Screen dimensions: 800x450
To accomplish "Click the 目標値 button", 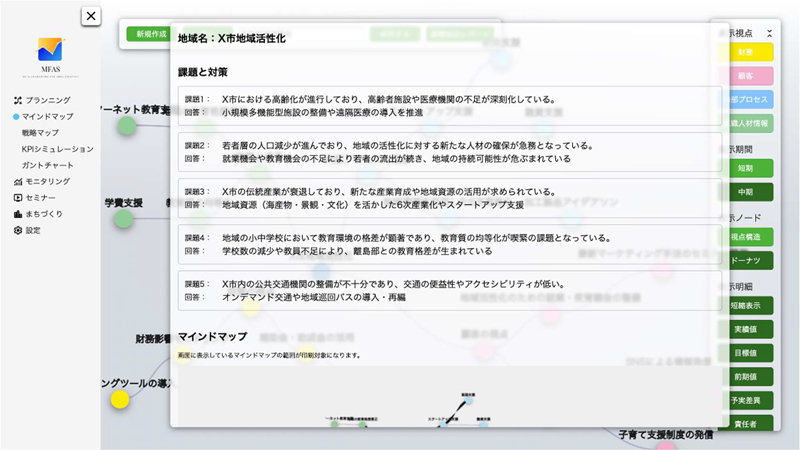I will (x=745, y=353).
